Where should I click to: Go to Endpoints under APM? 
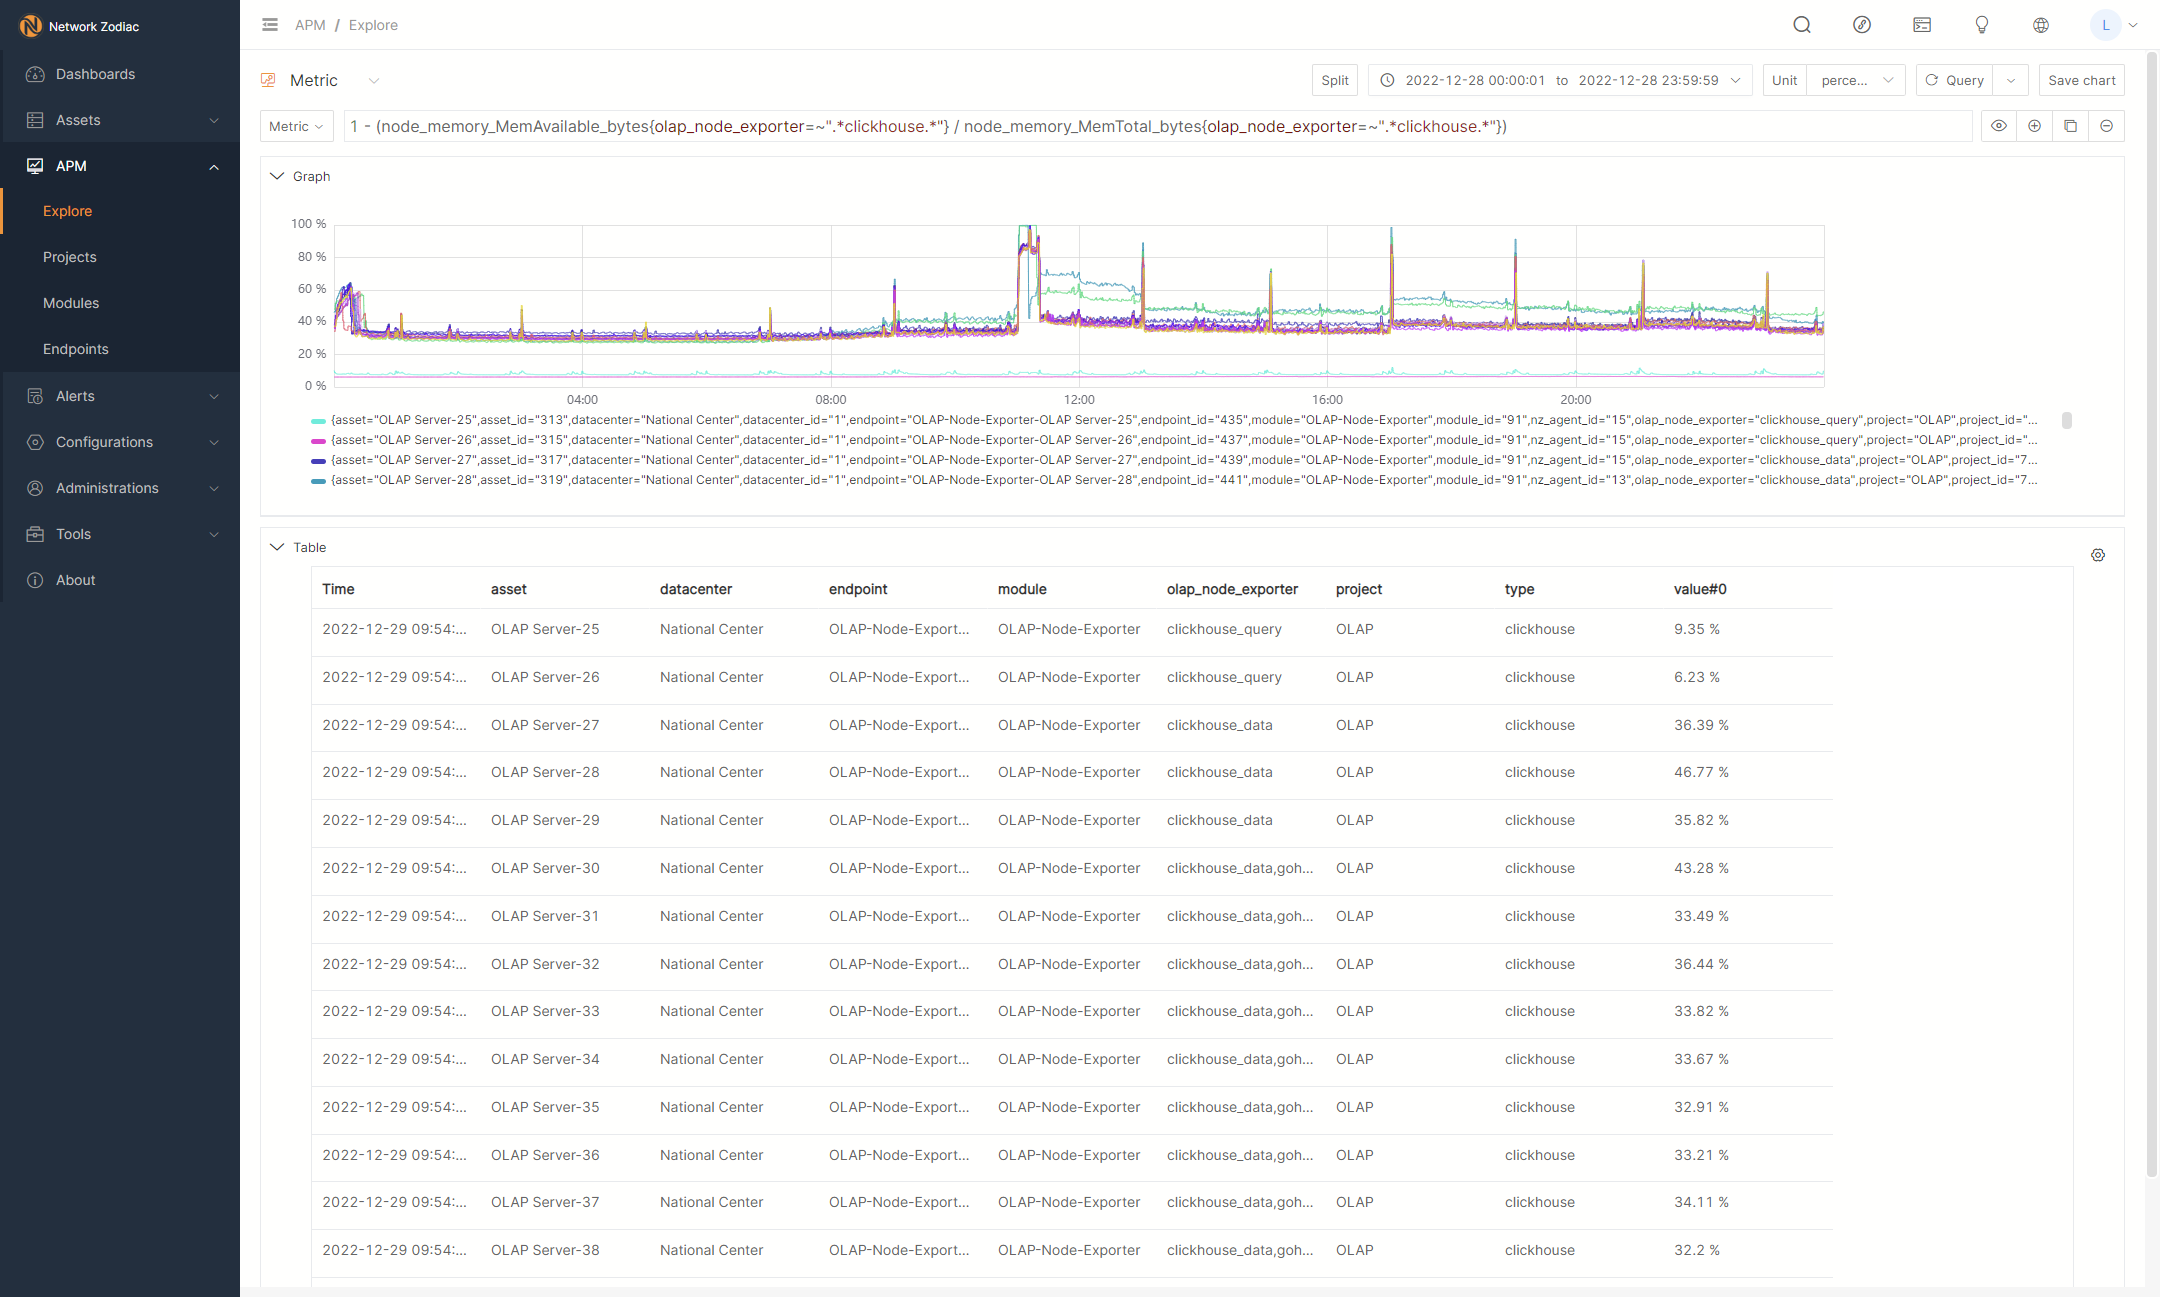click(75, 349)
